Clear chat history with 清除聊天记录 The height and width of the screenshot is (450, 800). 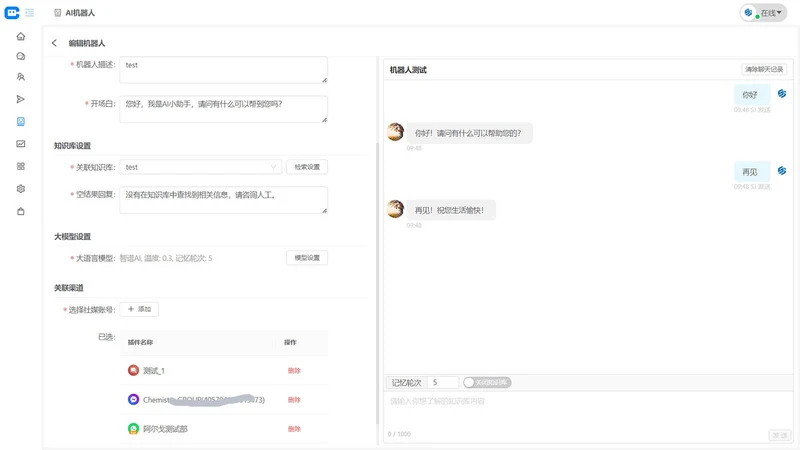(764, 69)
